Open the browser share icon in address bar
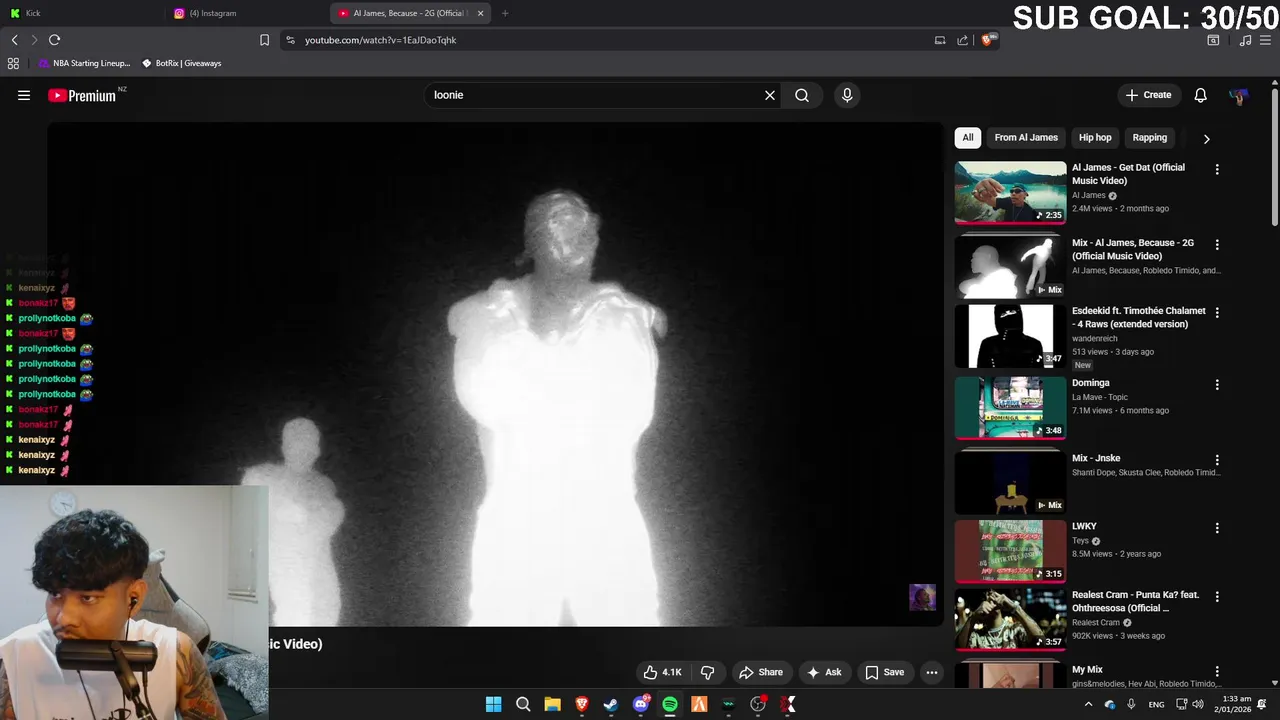1280x720 pixels. 962,40
